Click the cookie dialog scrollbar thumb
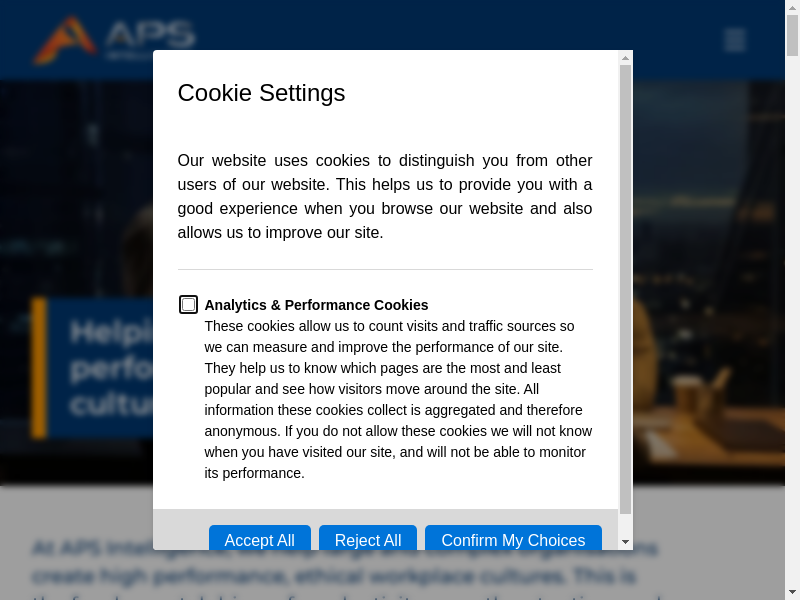Screen dimensions: 800x600 coord(626,290)
